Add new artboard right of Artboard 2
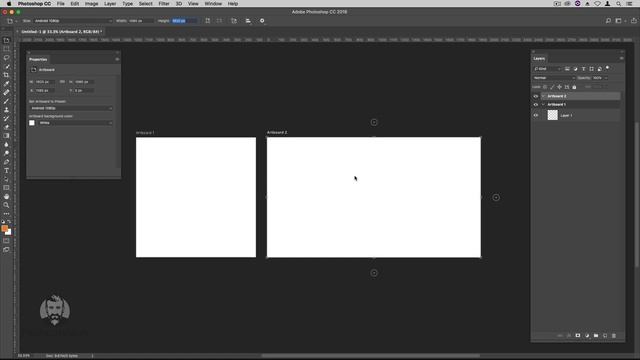640x360 pixels. pyautogui.click(x=496, y=198)
